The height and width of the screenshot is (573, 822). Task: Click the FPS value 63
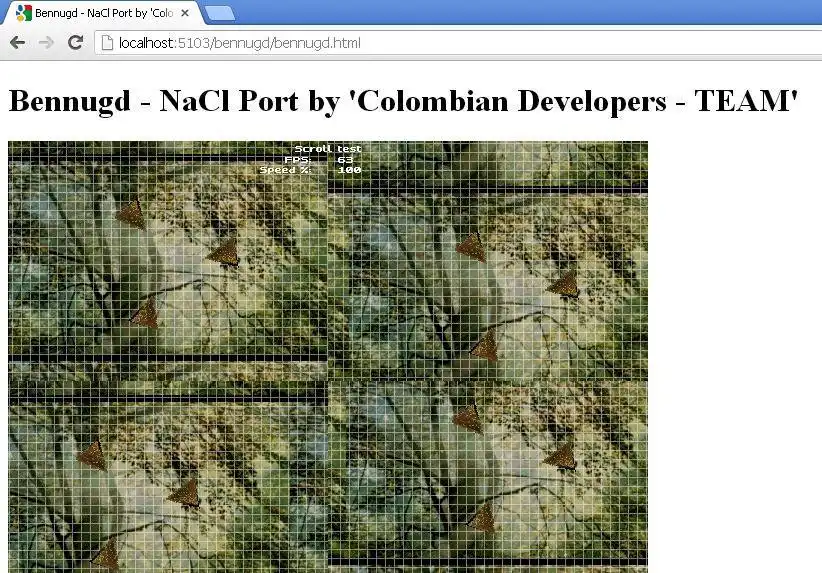(345, 159)
